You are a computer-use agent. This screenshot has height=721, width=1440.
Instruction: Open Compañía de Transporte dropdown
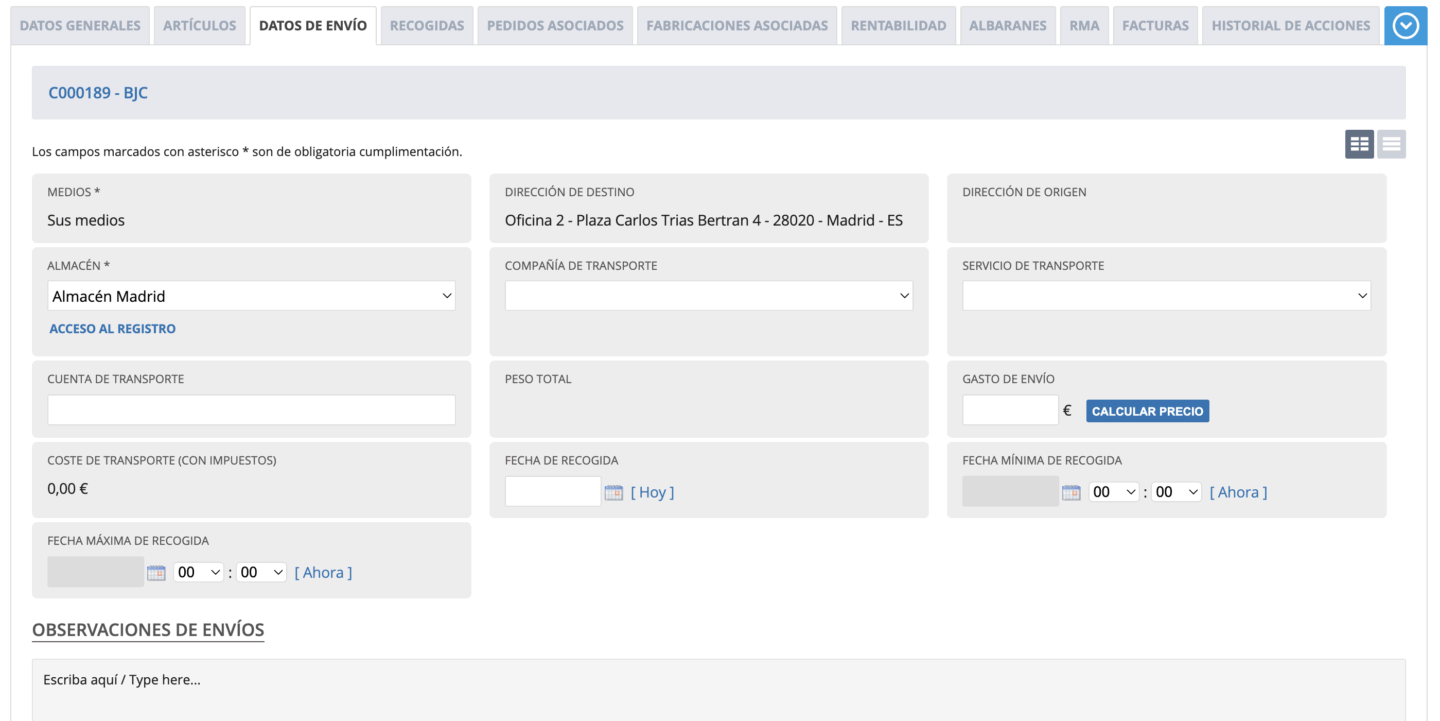coord(708,296)
